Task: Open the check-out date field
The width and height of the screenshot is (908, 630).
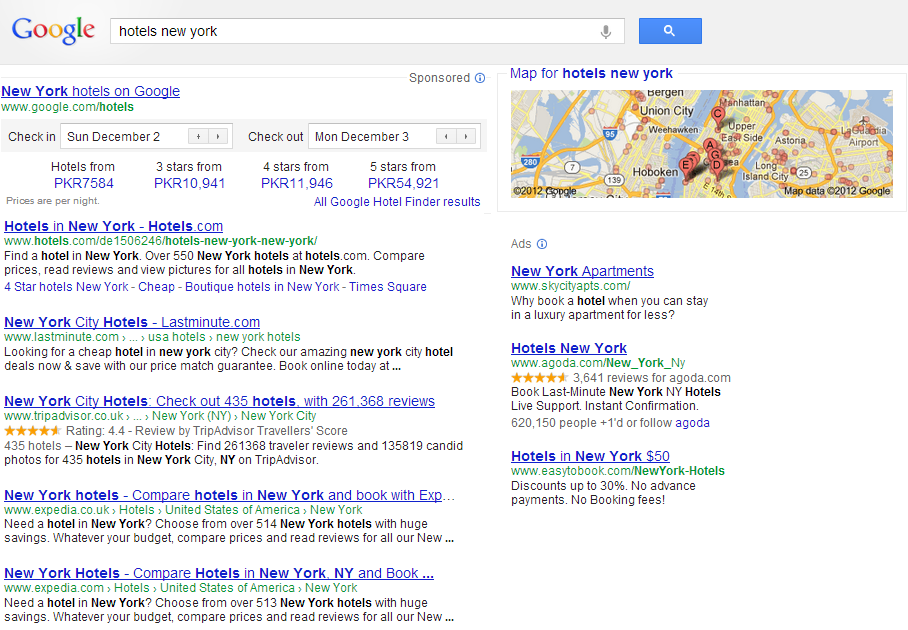Action: click(370, 137)
